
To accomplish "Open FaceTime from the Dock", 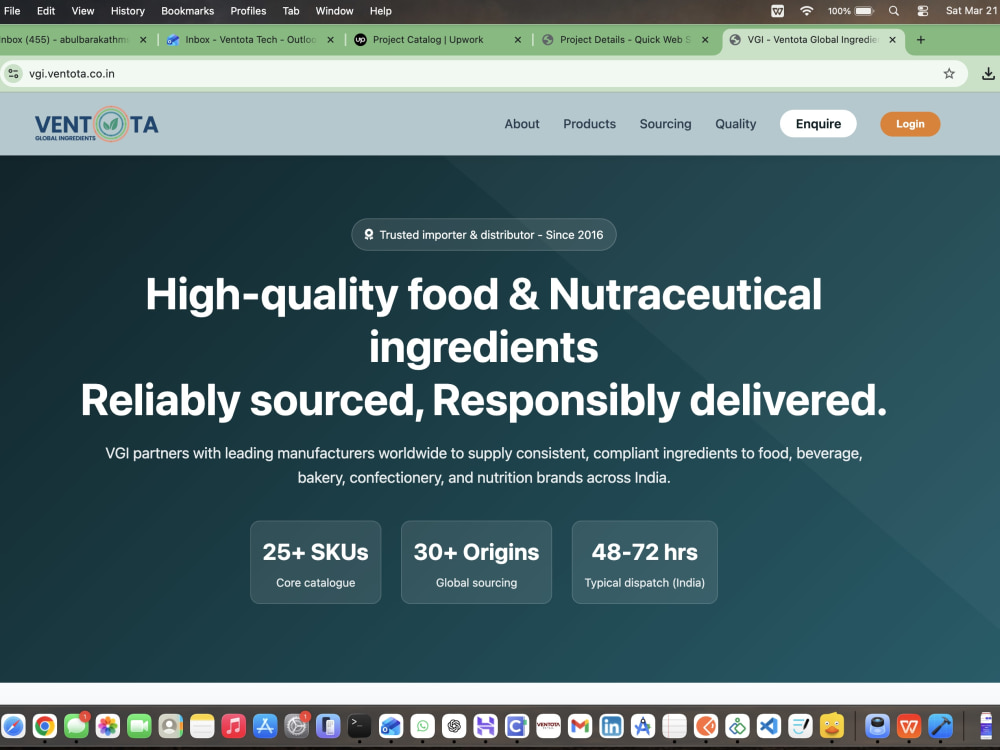I will 139,726.
